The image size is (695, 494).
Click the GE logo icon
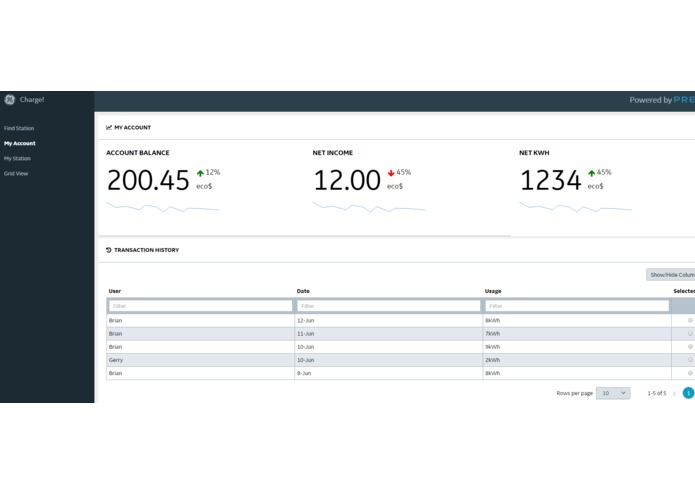(9, 100)
